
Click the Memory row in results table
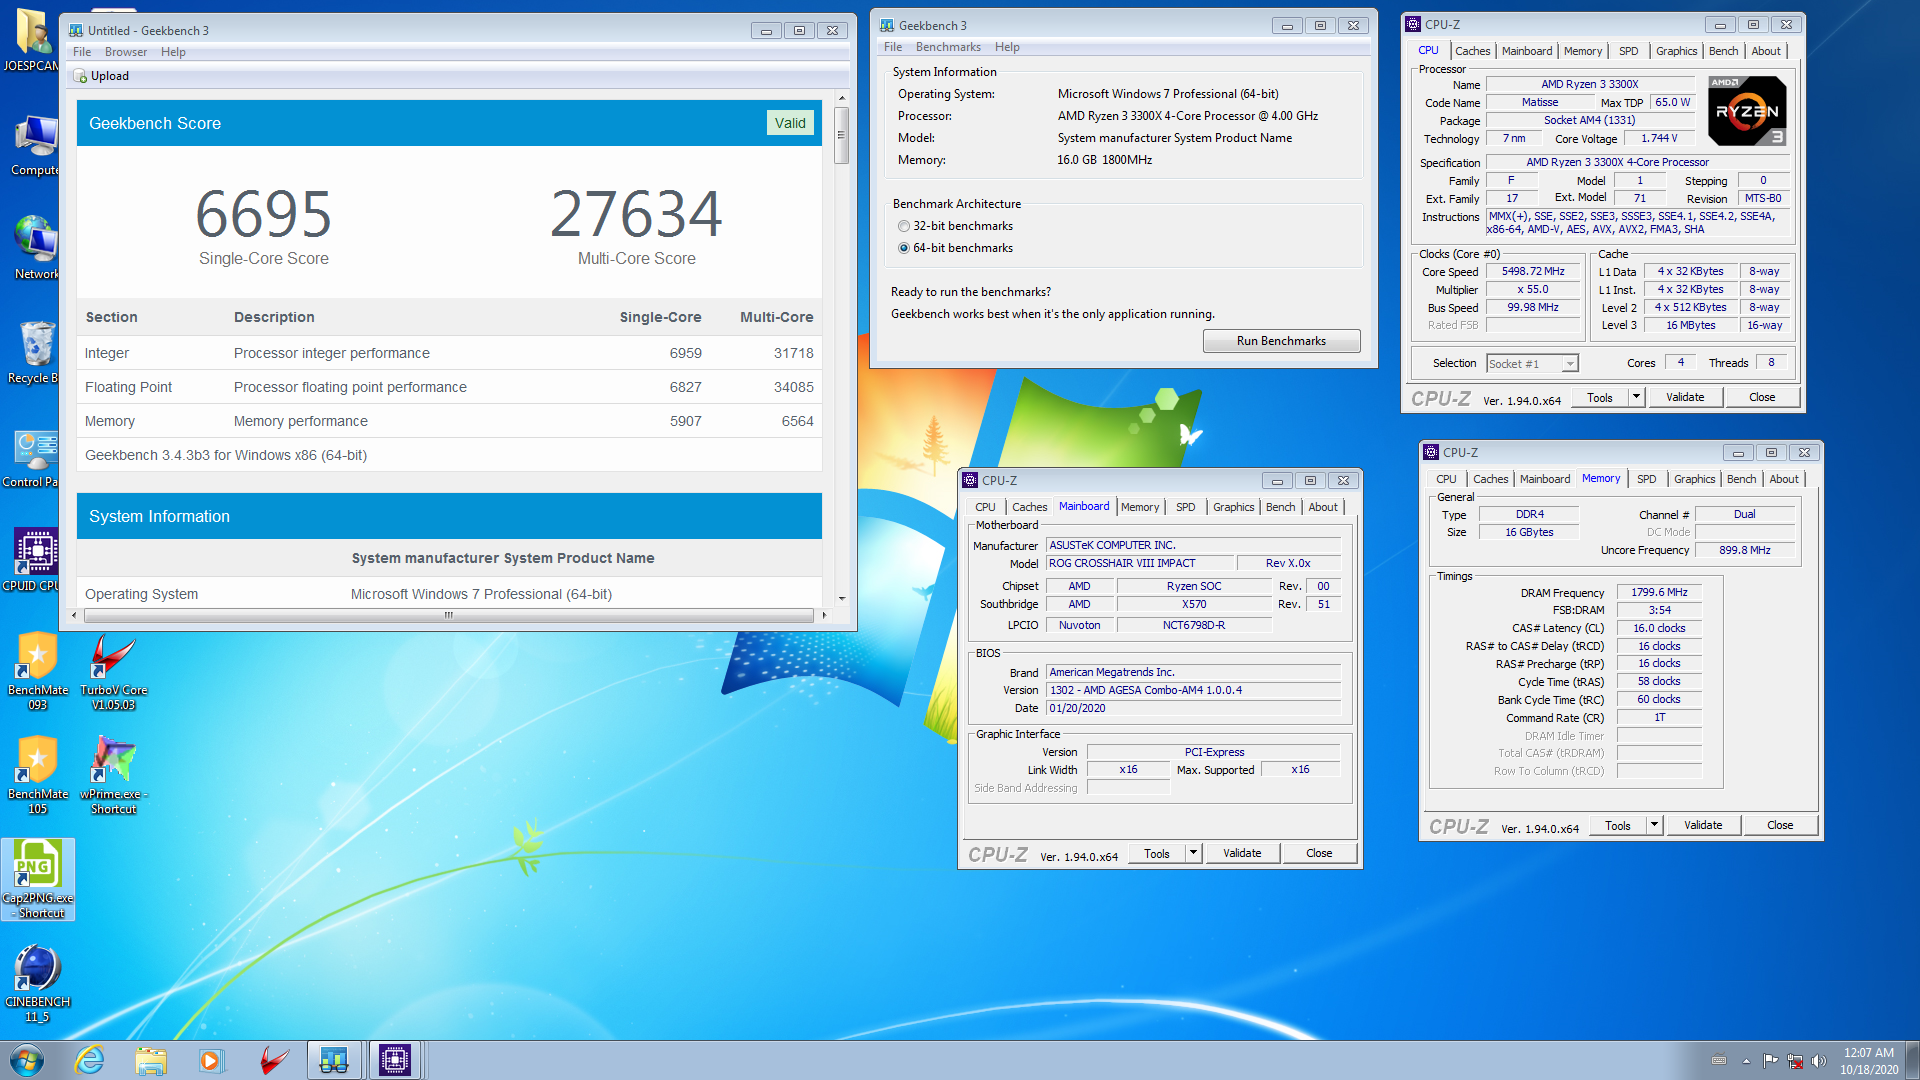(449, 421)
